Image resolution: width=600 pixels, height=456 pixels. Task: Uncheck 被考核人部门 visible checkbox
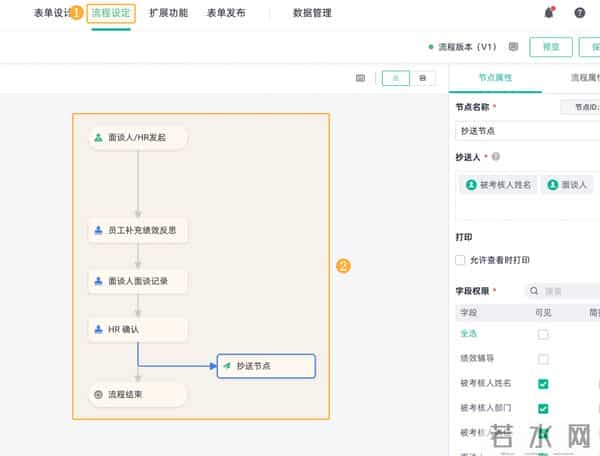[x=543, y=409]
